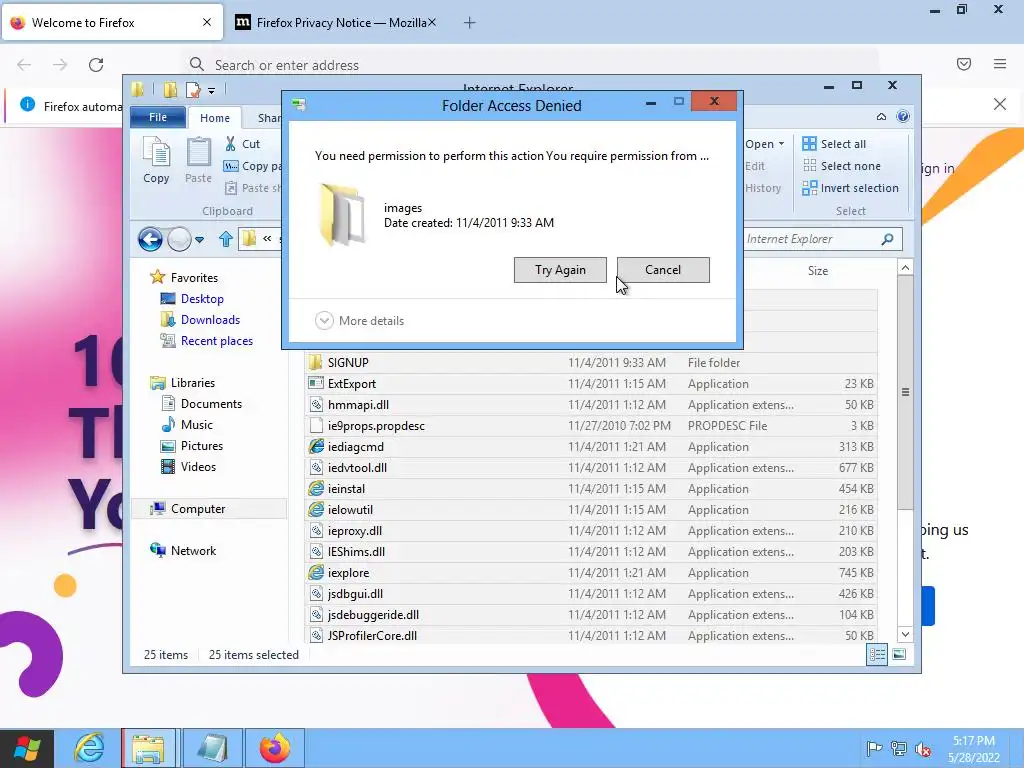The image size is (1024, 768).
Task: Select the hmmapi.dll file
Action: pos(591,404)
